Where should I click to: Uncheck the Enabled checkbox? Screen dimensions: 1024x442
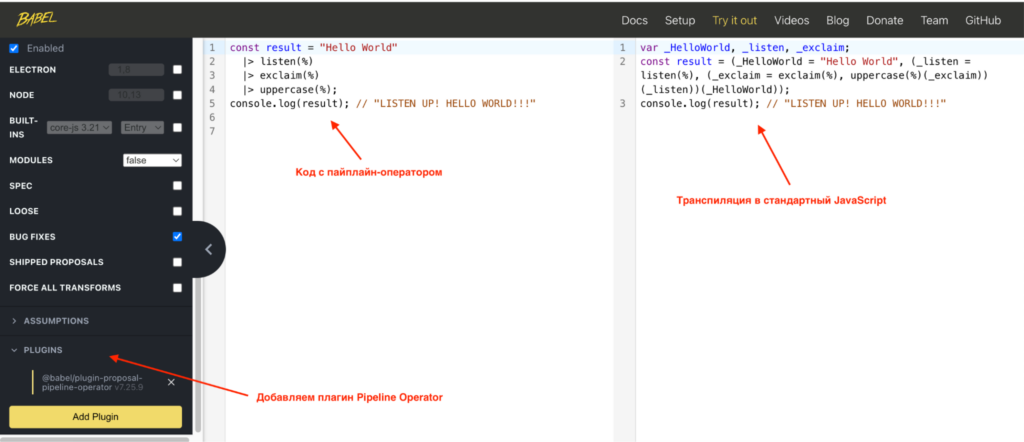click(14, 48)
